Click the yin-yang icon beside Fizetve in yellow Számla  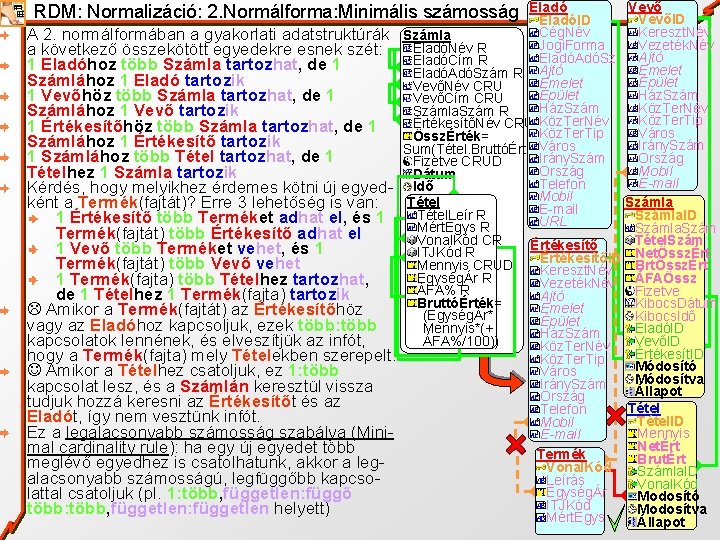630,291
